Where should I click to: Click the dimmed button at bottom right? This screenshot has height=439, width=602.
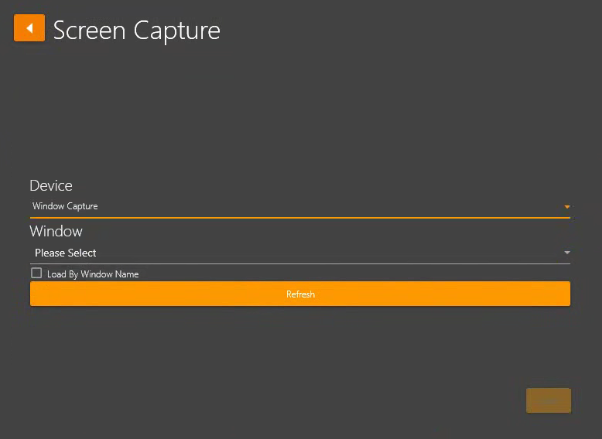pyautogui.click(x=548, y=400)
